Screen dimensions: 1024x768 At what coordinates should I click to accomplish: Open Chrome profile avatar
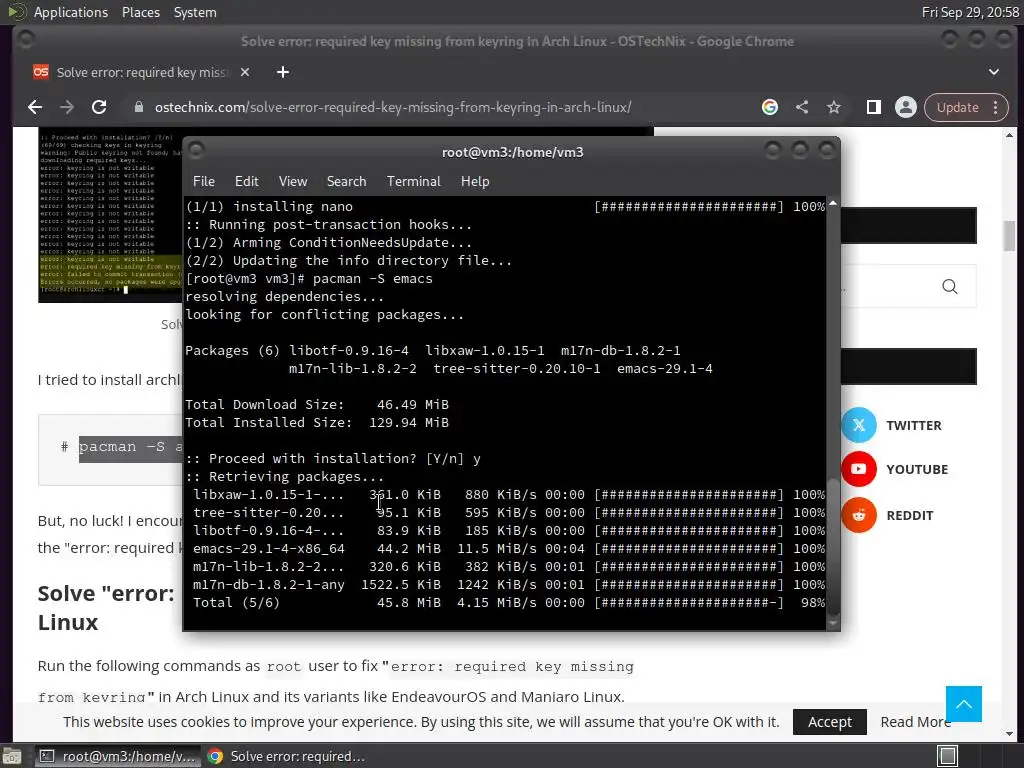(x=906, y=107)
